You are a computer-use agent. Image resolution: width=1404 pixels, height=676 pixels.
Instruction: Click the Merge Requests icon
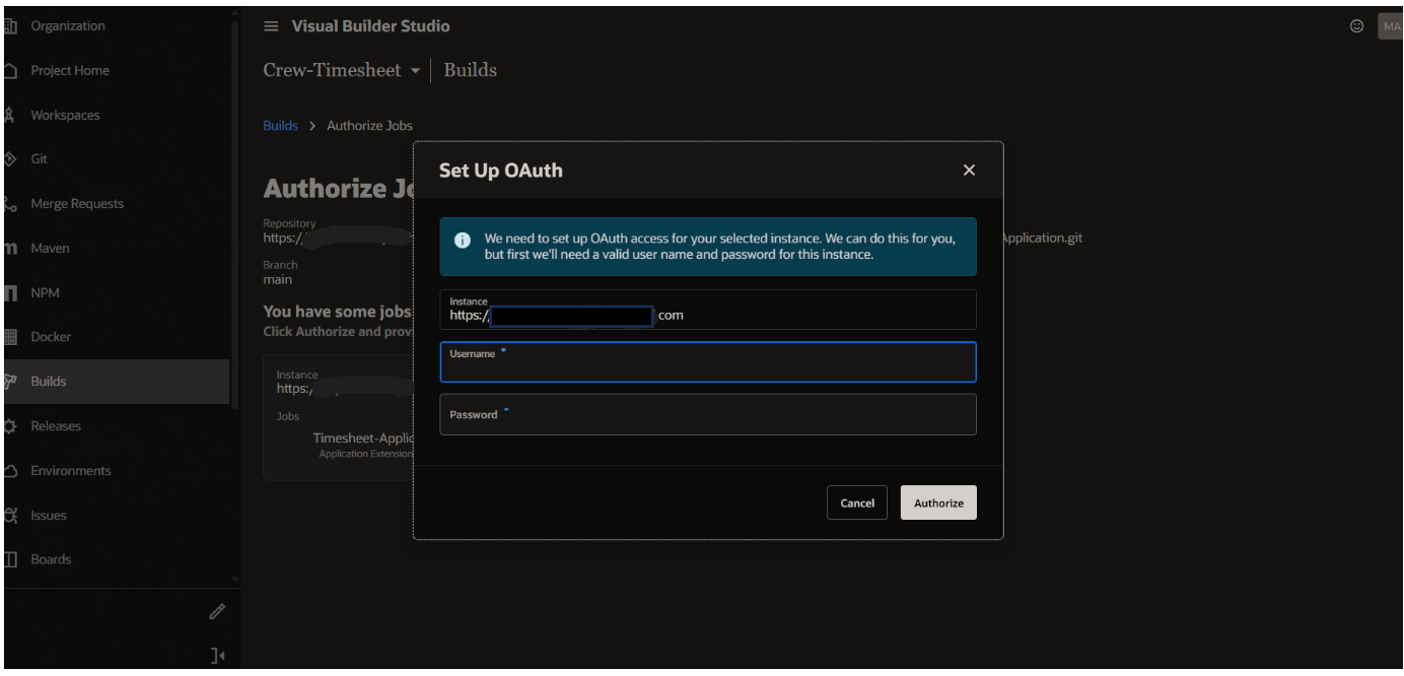[x=10, y=204]
